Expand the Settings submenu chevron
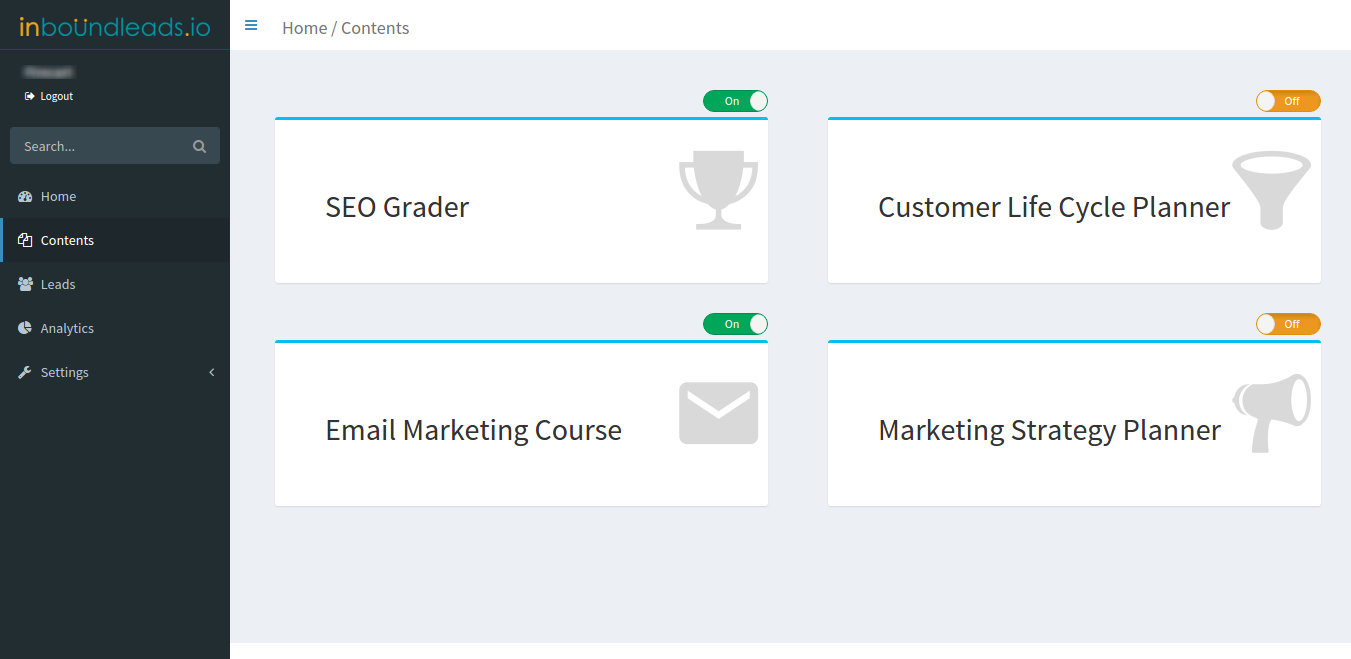The image size is (1351, 659). click(x=211, y=371)
